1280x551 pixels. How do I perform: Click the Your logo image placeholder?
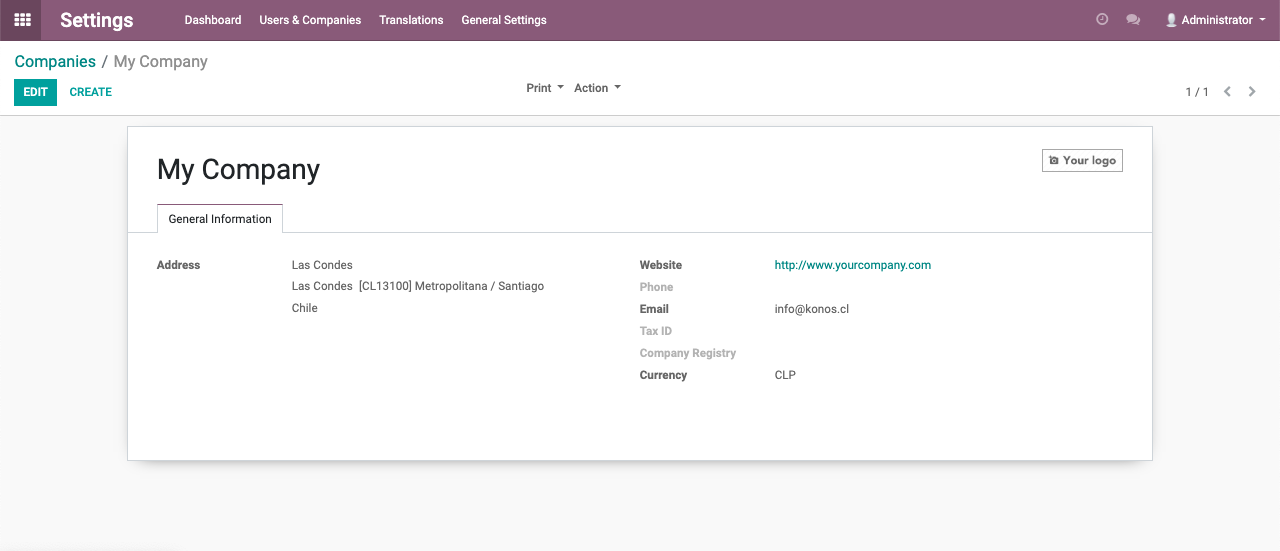pos(1082,160)
